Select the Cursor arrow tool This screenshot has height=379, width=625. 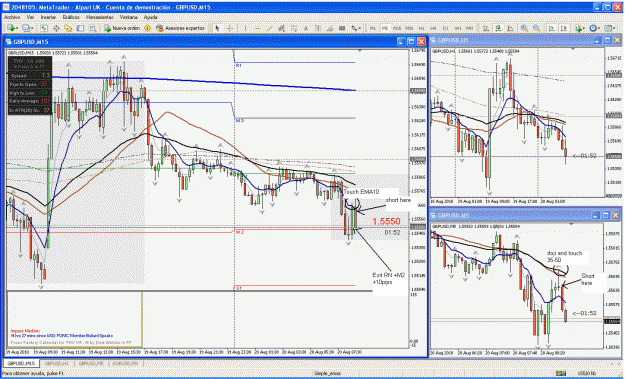coord(217,28)
